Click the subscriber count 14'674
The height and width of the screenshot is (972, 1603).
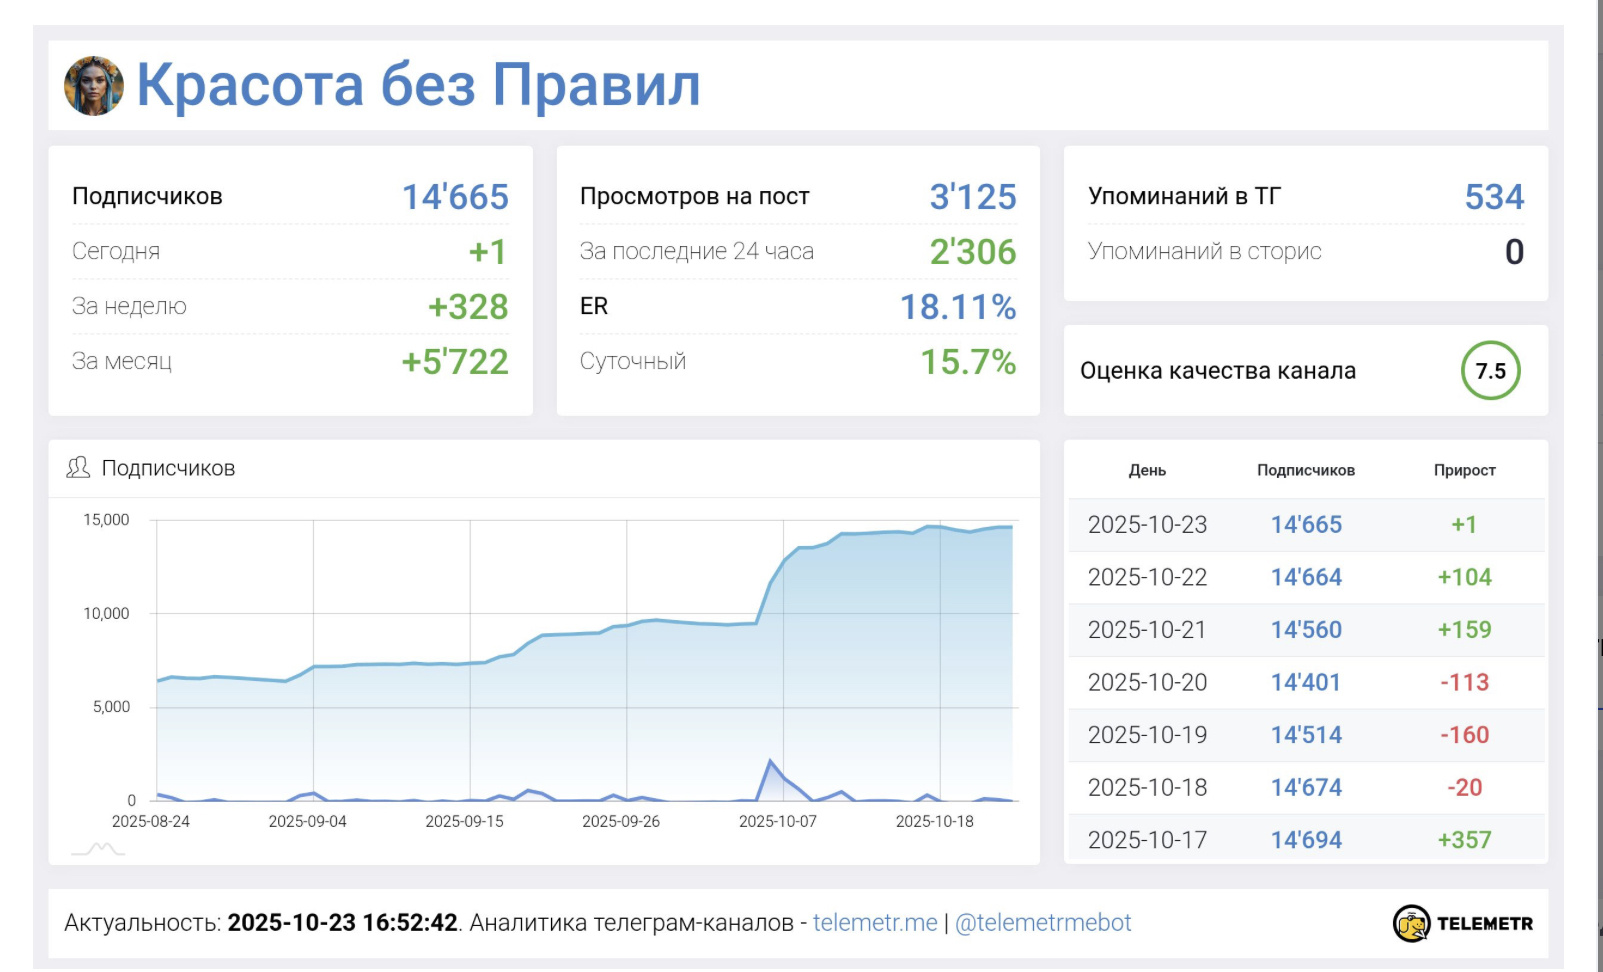coord(1306,788)
